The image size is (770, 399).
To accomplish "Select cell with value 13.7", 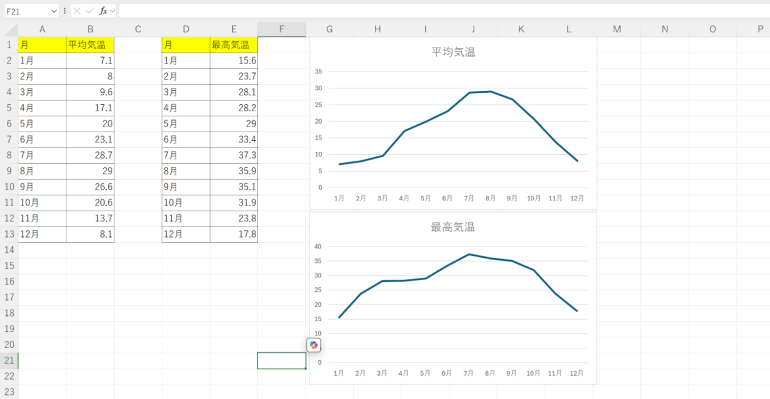I will [90, 218].
